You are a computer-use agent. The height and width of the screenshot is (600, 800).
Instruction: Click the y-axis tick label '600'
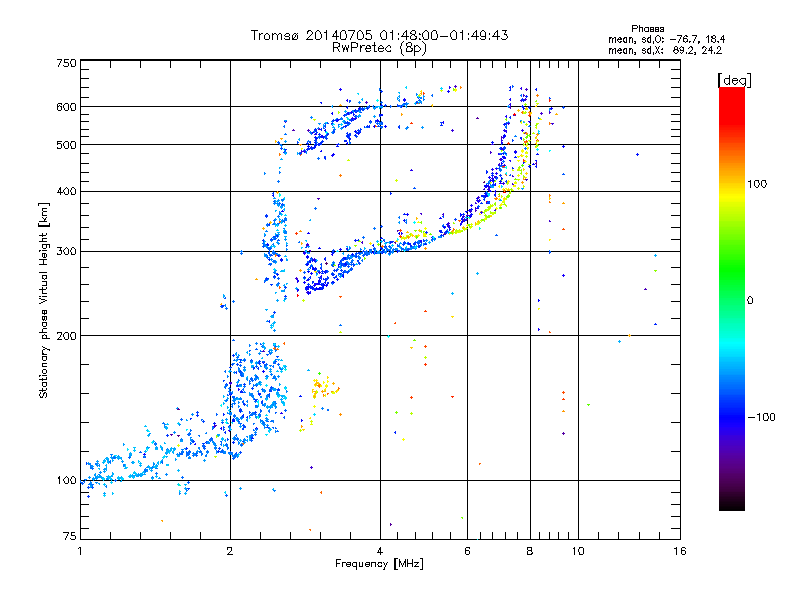tap(66, 107)
